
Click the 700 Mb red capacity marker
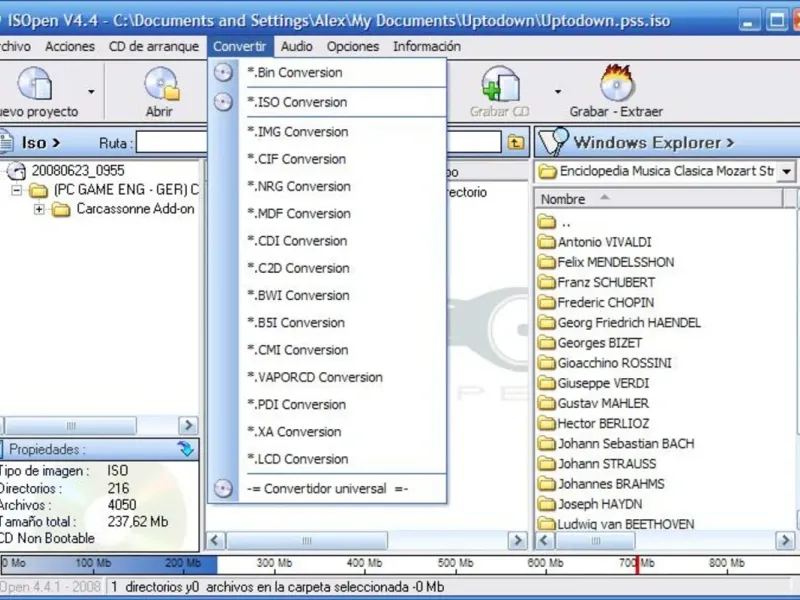(x=637, y=565)
